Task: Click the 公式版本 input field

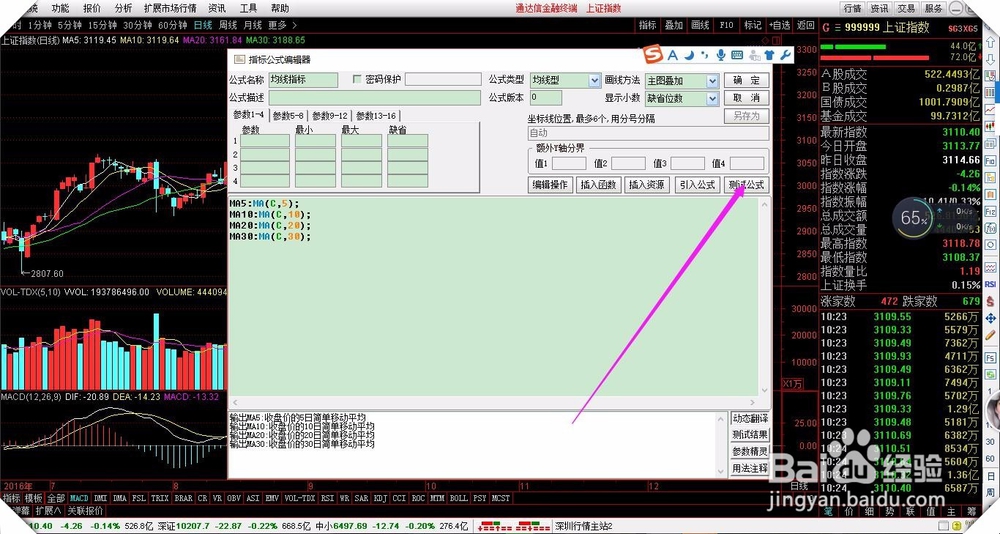Action: pos(546,98)
